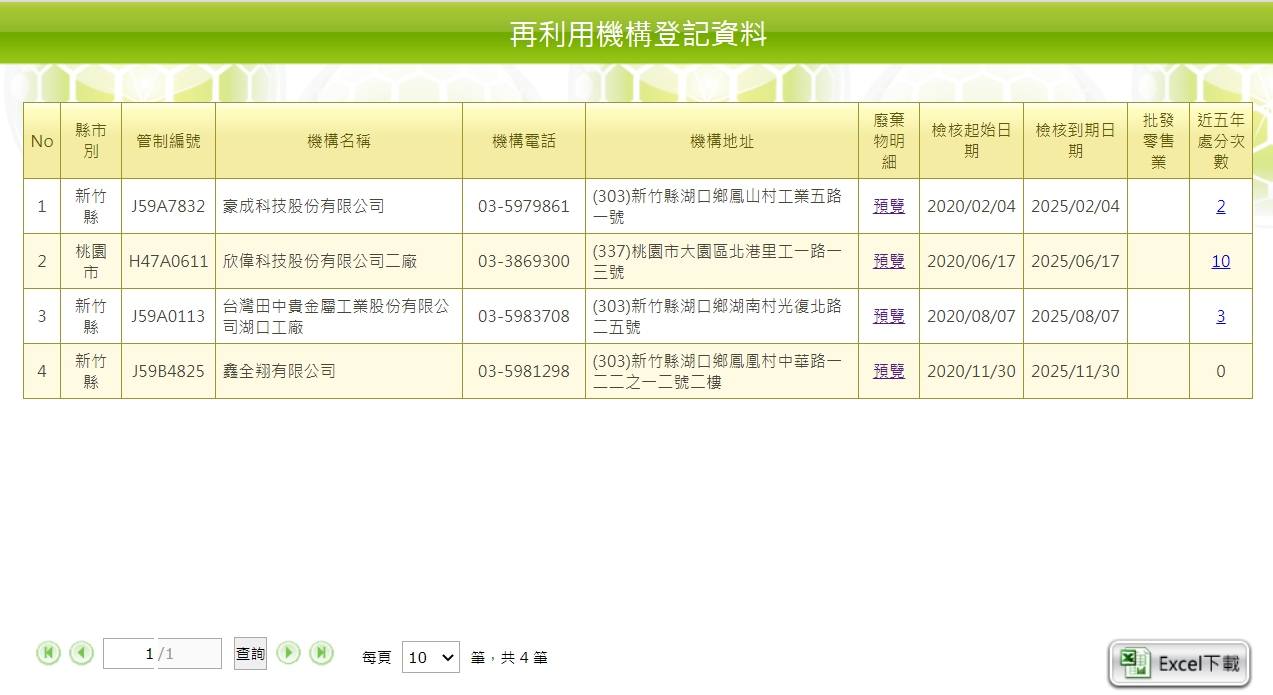Viewport: 1273px width, 695px height.
Task: Download the table with Excel下載 button
Action: click(x=1179, y=663)
